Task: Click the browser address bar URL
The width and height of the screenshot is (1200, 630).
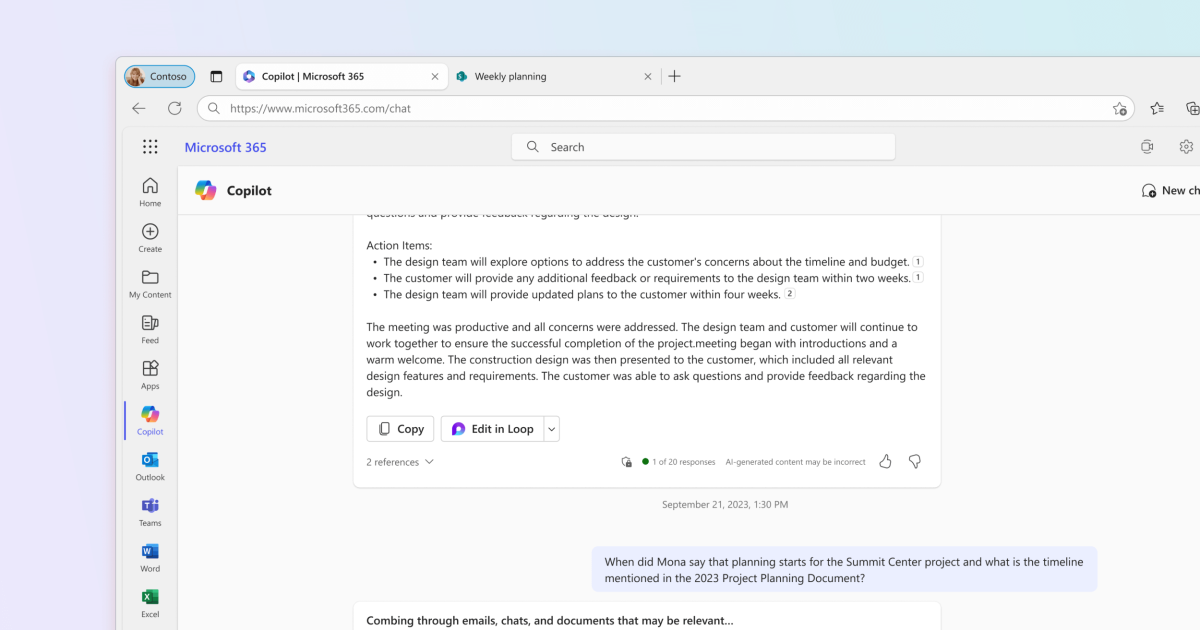Action: 320,108
